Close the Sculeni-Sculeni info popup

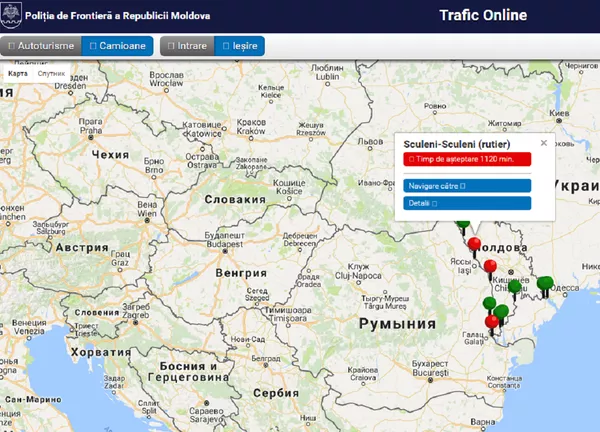pyautogui.click(x=543, y=143)
